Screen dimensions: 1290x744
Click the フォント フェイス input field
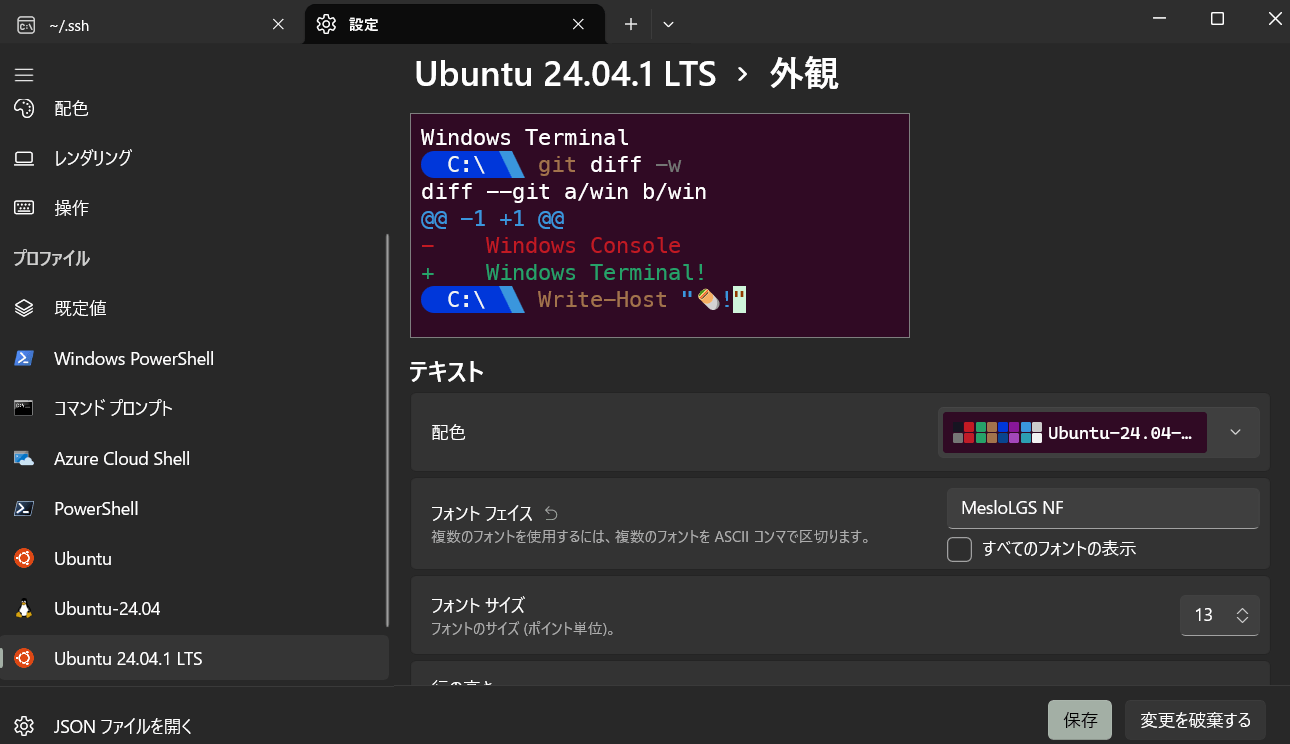point(1102,508)
